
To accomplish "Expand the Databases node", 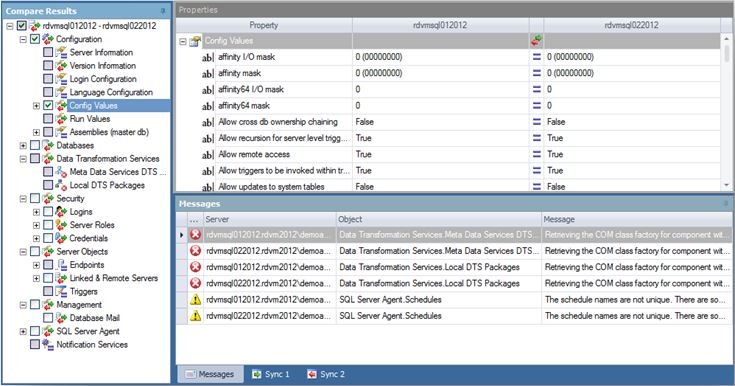I will pos(23,145).
